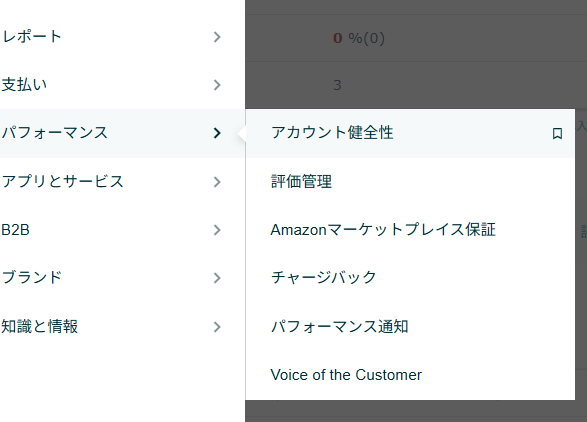Screen dimensions: 587x422
Task: Expand the 支払い submenu chevron
Action: pyautogui.click(x=217, y=85)
